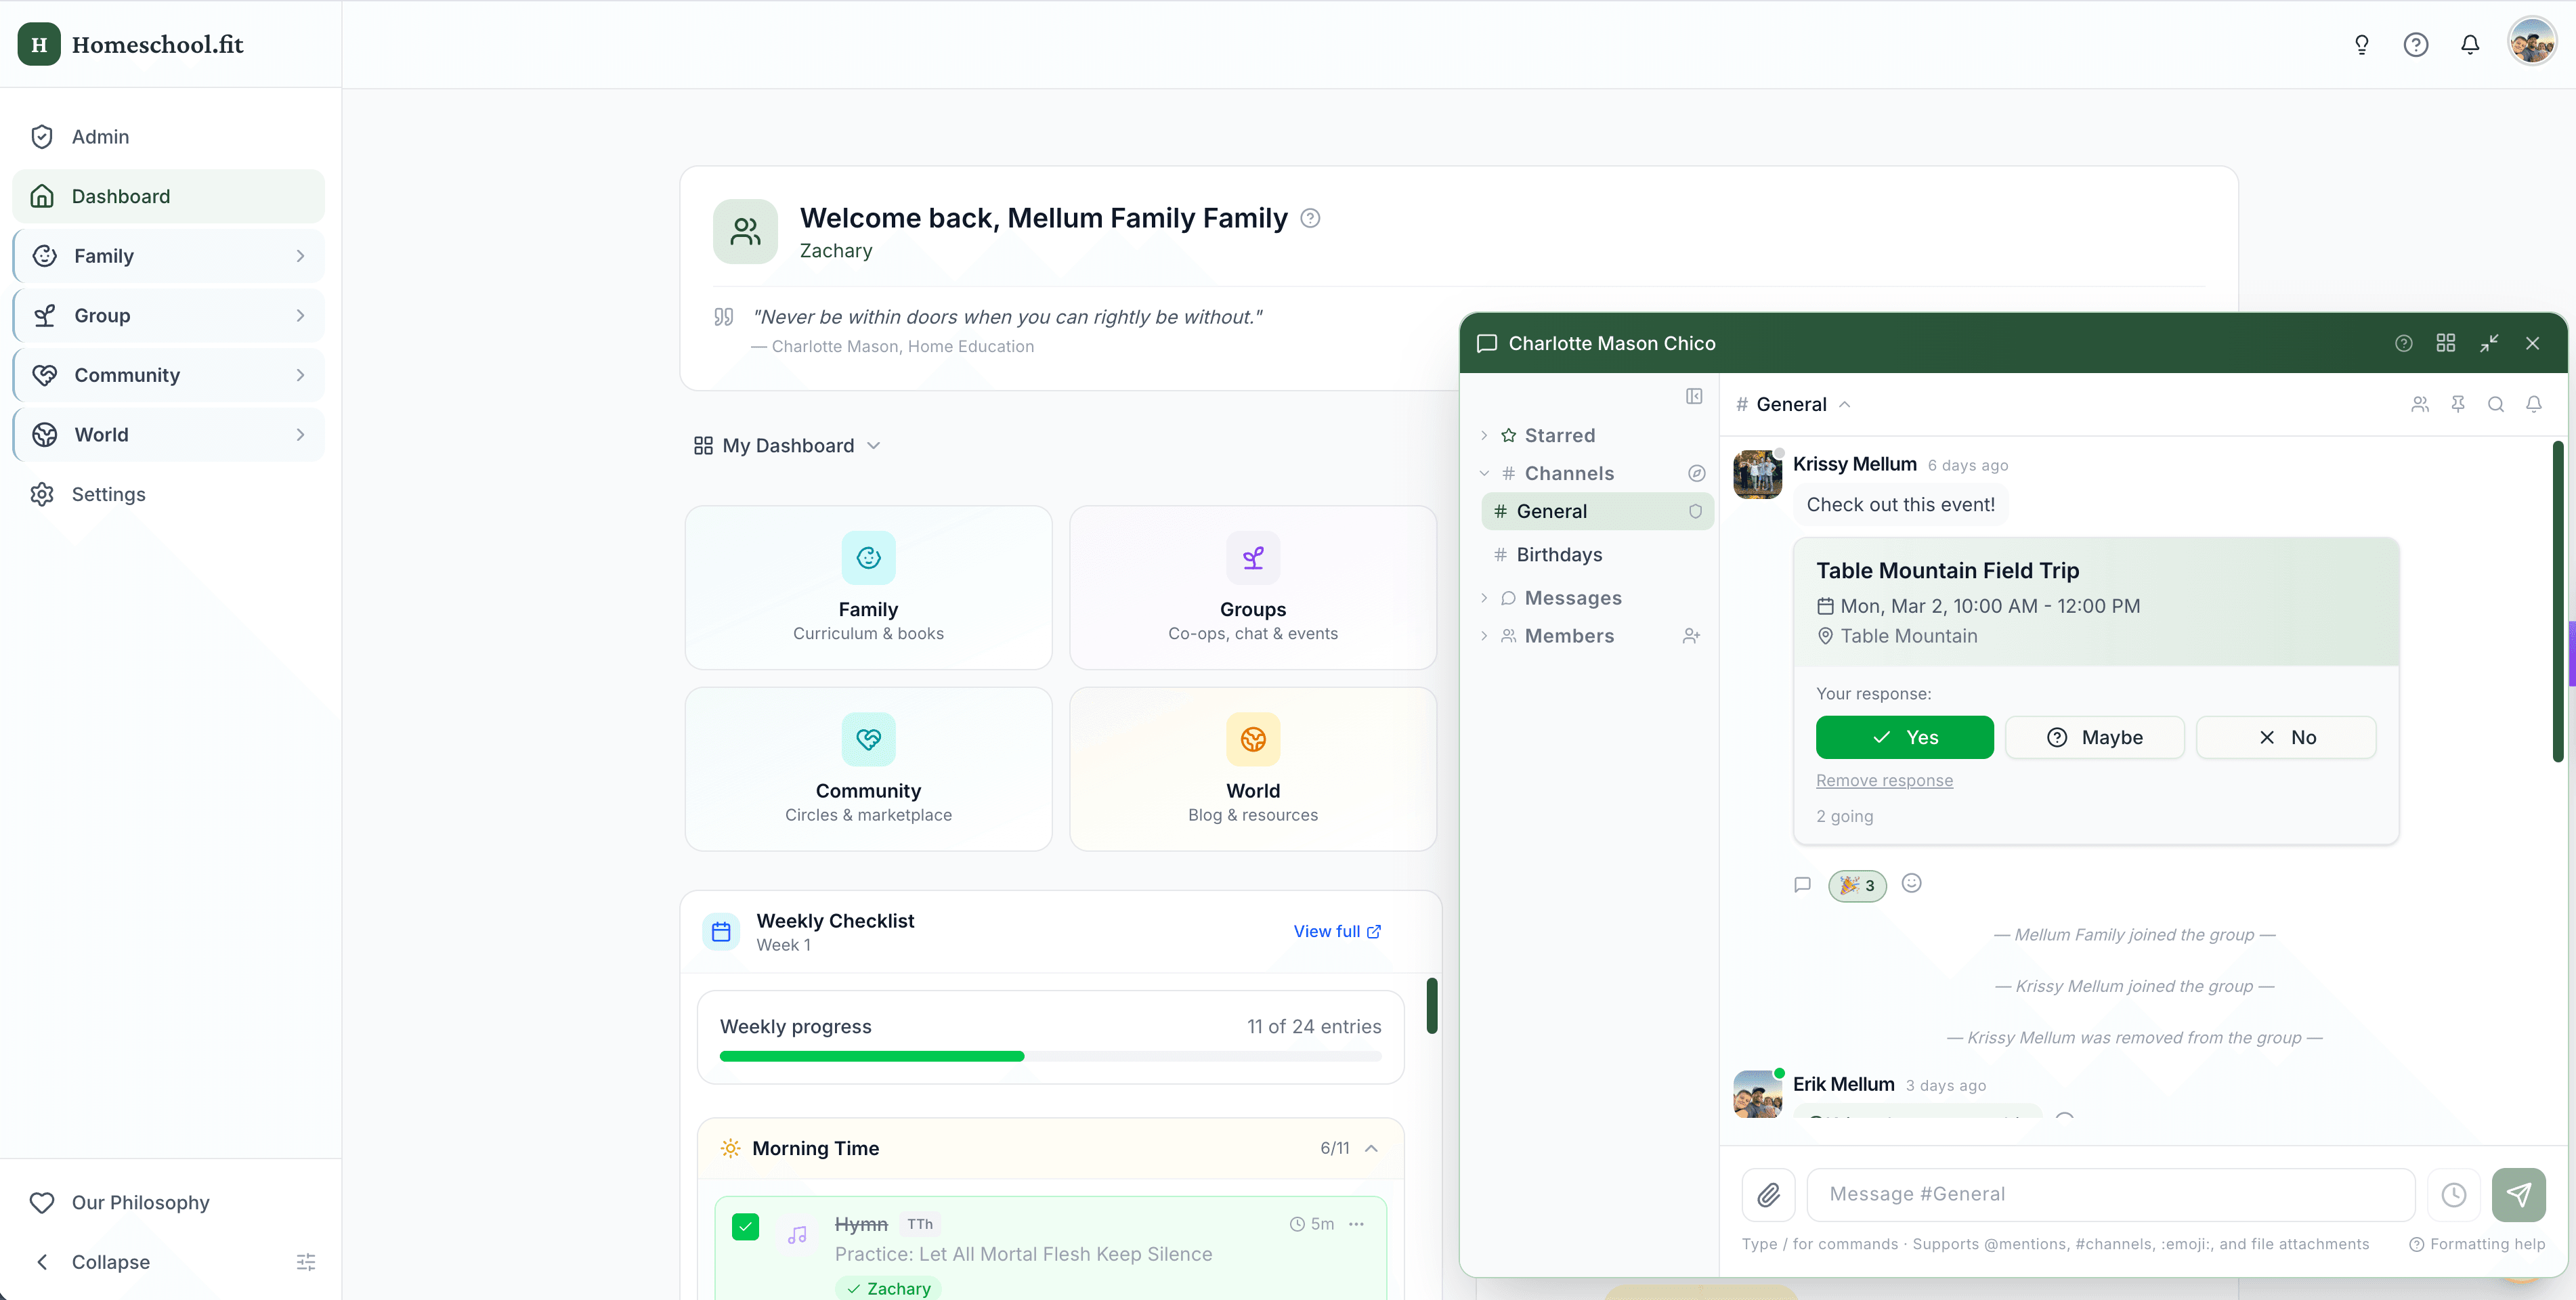2576x1300 pixels.
Task: Click the send message paper plane icon
Action: coord(2518,1194)
